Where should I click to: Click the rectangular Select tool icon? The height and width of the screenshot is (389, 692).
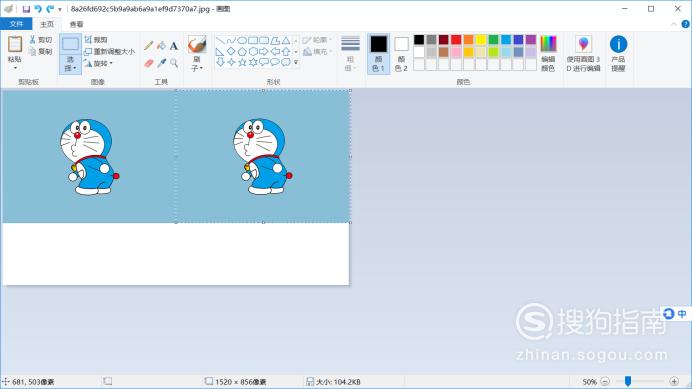pos(70,44)
